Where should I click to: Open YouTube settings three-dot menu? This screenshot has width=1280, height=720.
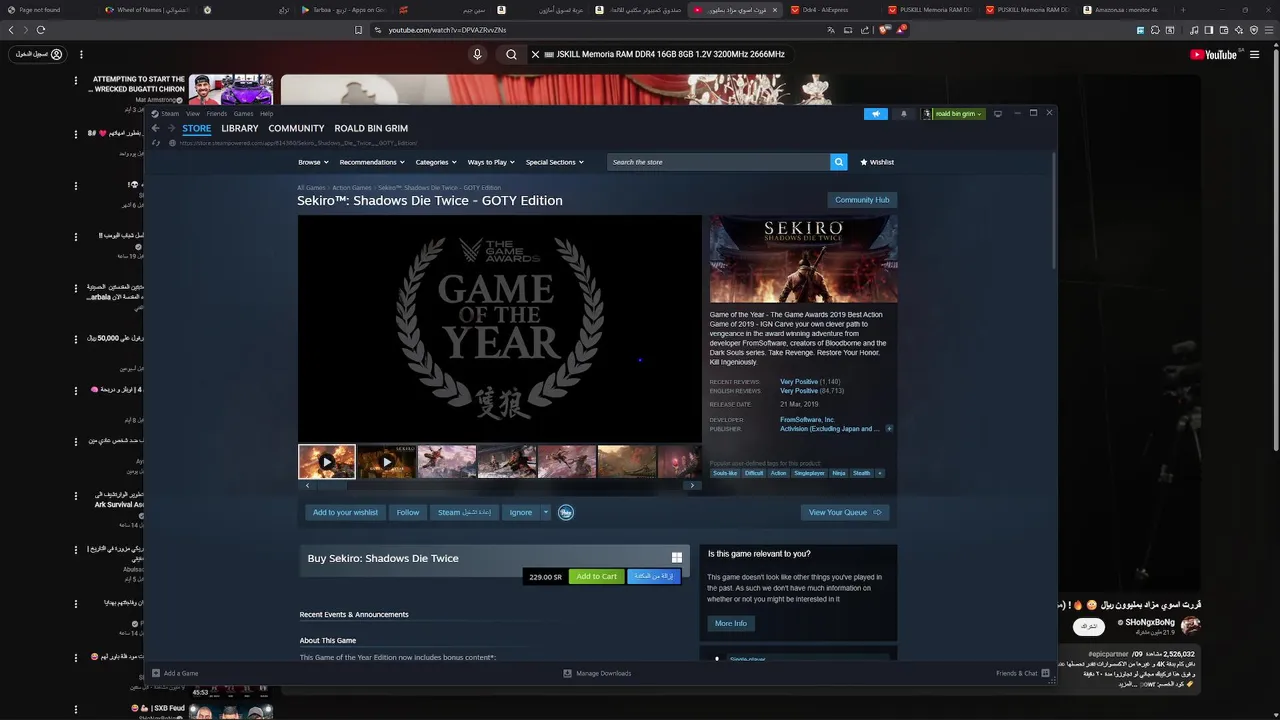(x=81, y=54)
